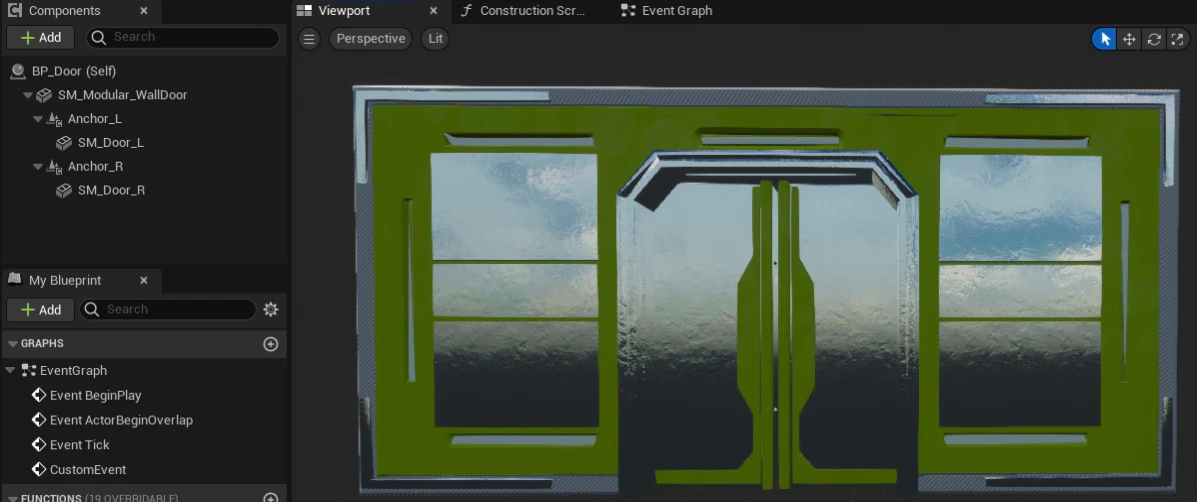The height and width of the screenshot is (502, 1197).
Task: Collapse the SM_Modular_WallDoor tree arrow
Action: coord(27,95)
